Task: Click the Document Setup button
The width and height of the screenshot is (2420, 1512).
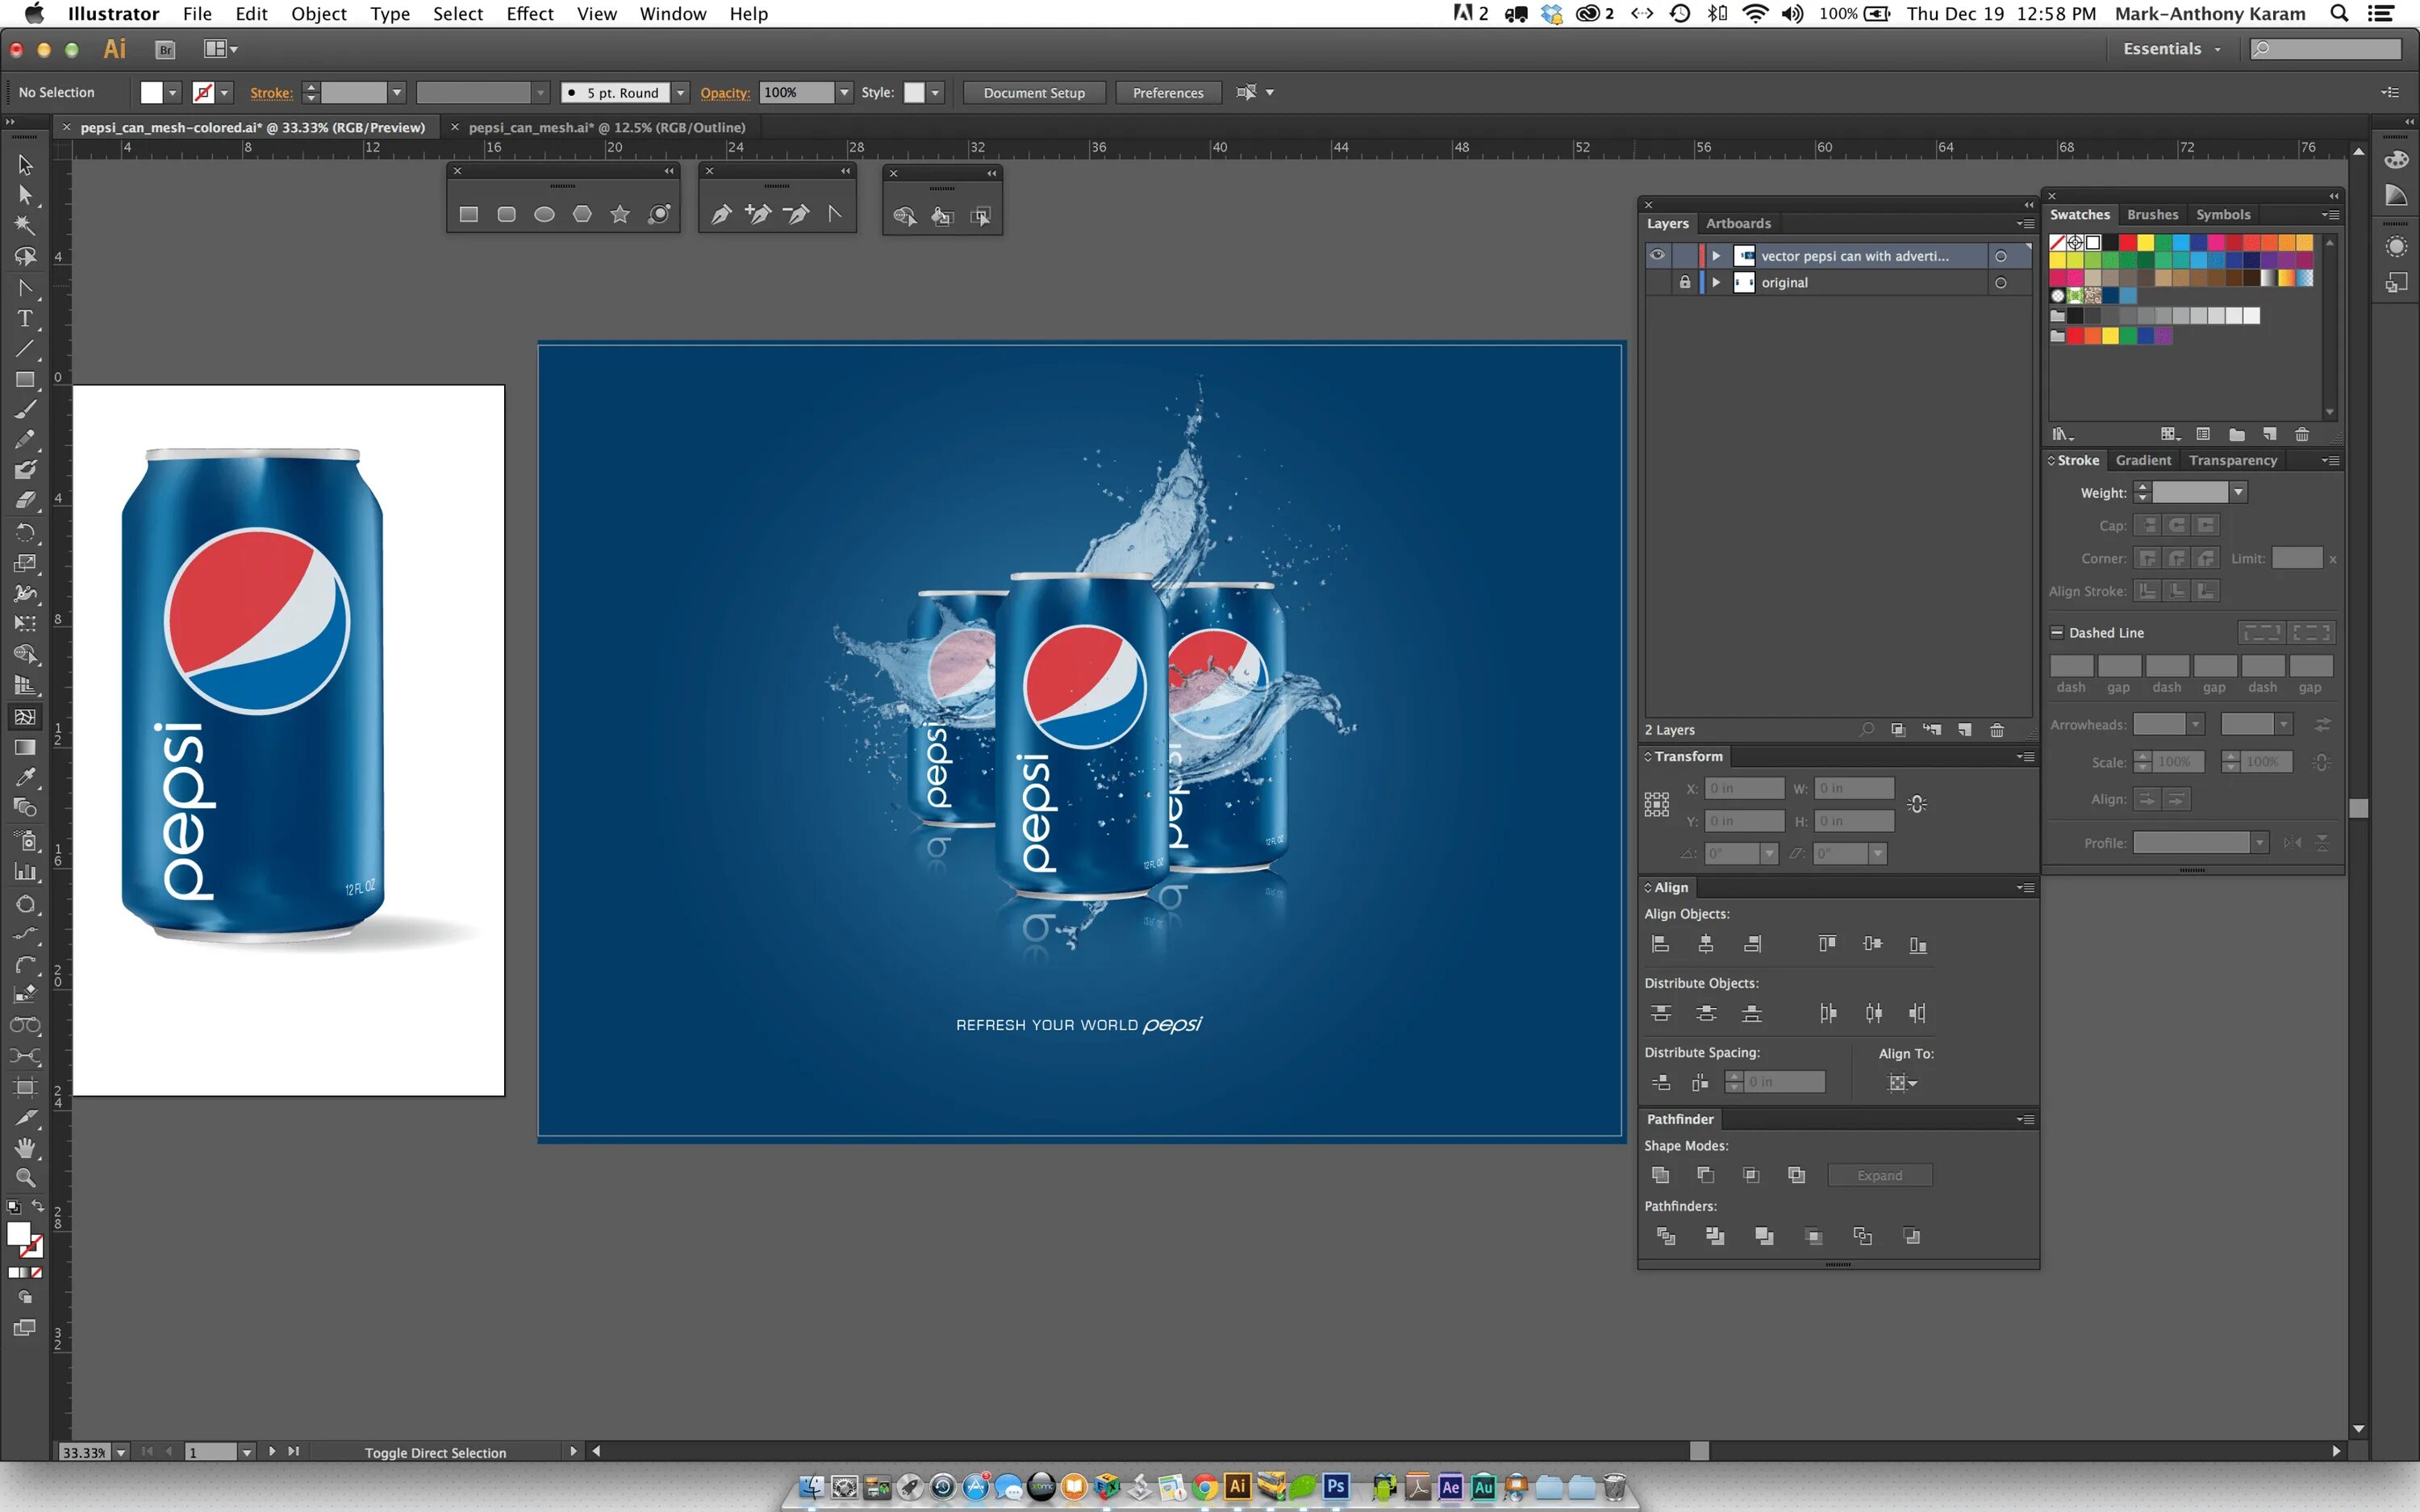Action: (1033, 92)
